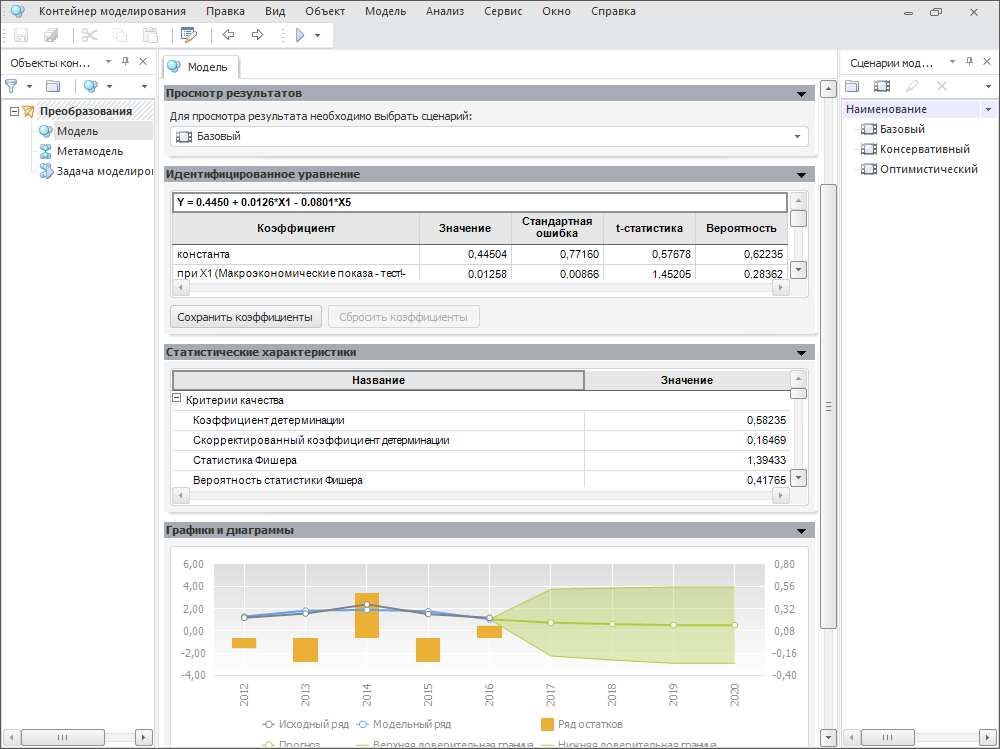Screen dimensions: 1000x749
Task: Open the Анализ menu
Action: coord(444,12)
